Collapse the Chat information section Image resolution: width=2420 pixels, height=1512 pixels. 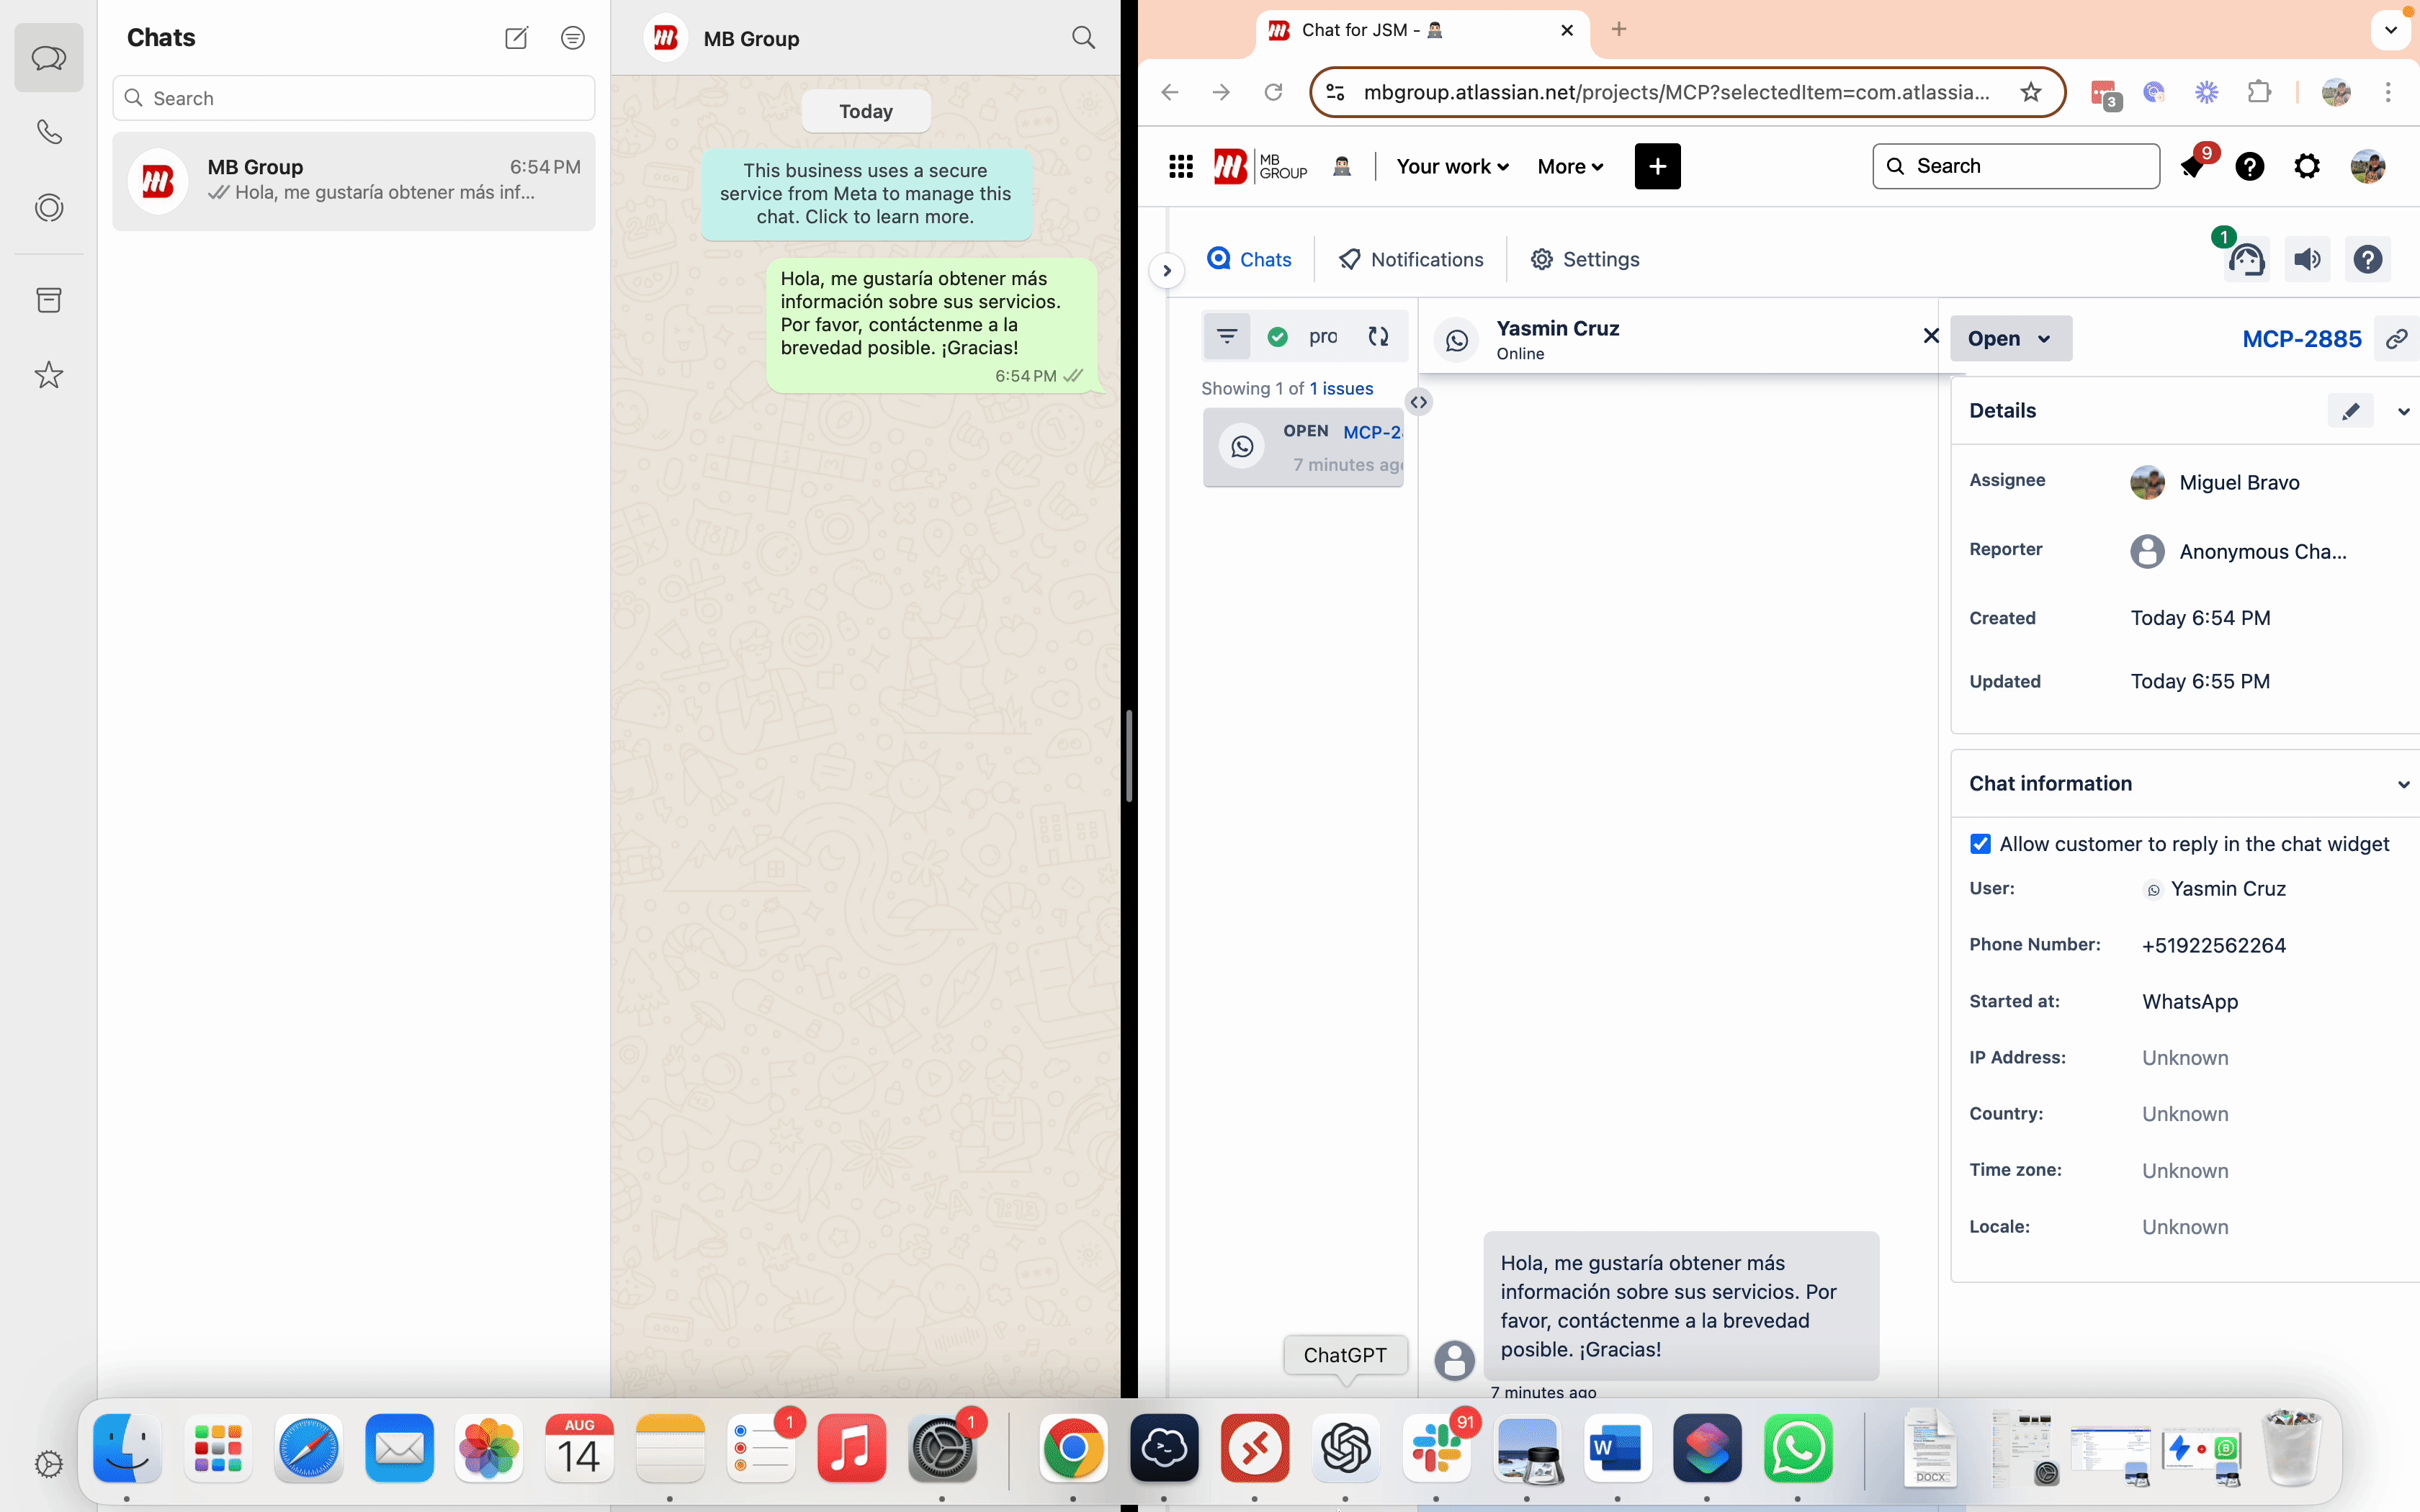(x=2403, y=784)
